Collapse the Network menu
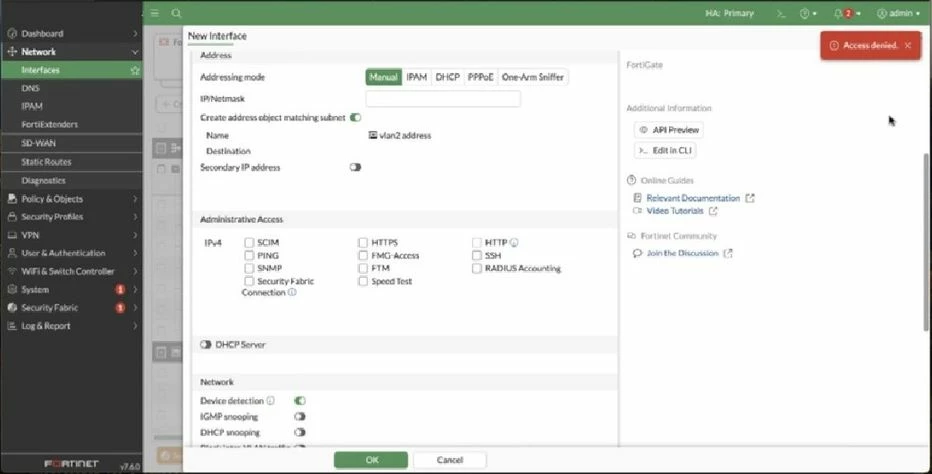This screenshot has height=474, width=932. point(71,52)
